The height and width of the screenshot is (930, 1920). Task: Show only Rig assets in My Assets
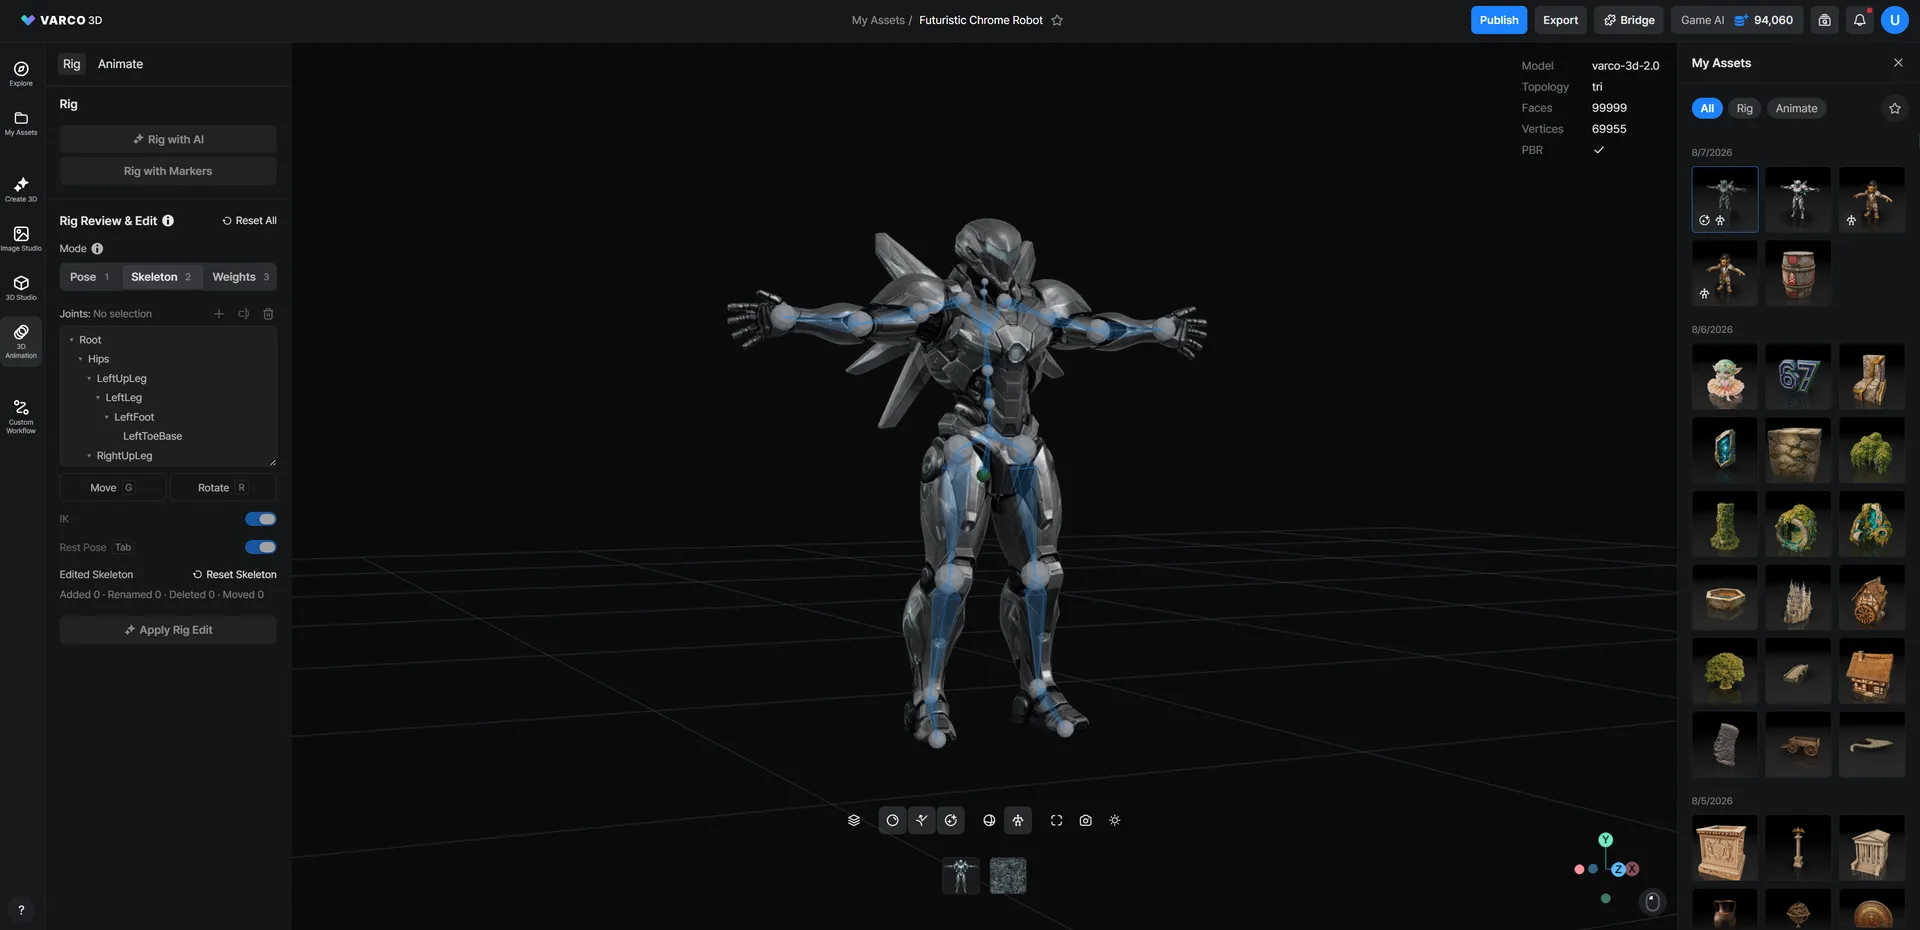[1744, 108]
